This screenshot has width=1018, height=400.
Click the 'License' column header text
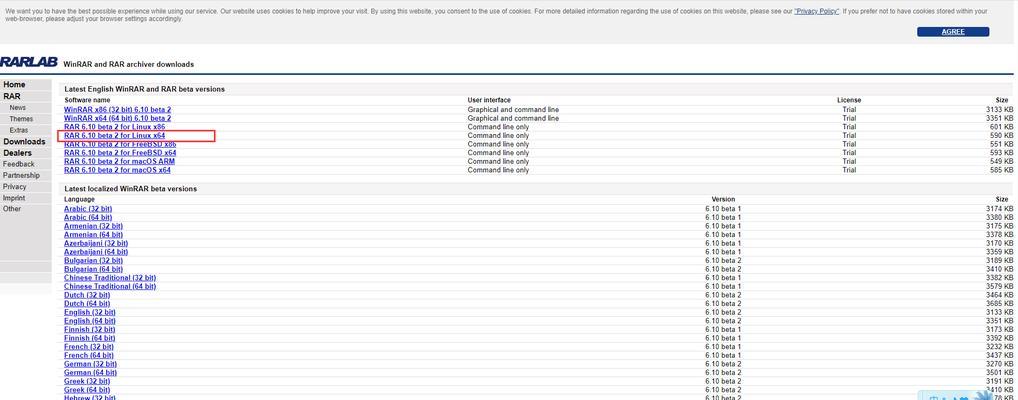[x=849, y=100]
